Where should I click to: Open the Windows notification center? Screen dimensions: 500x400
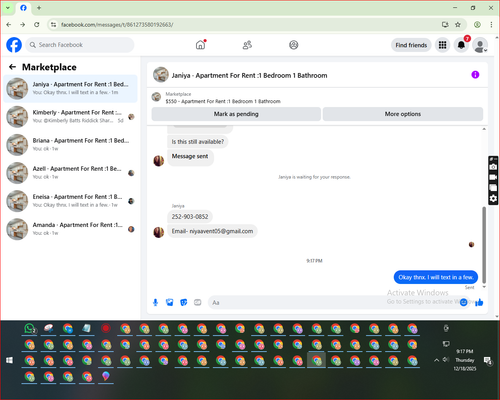click(488, 360)
